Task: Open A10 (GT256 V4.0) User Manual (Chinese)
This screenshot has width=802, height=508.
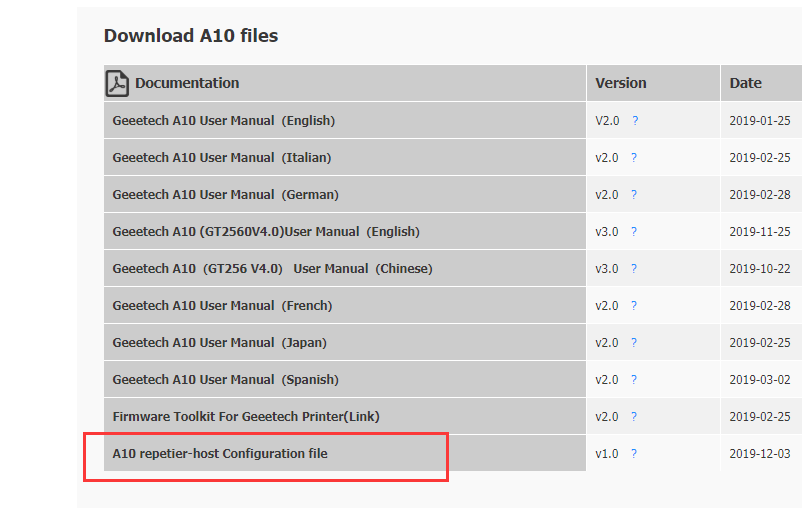Action: pos(272,269)
